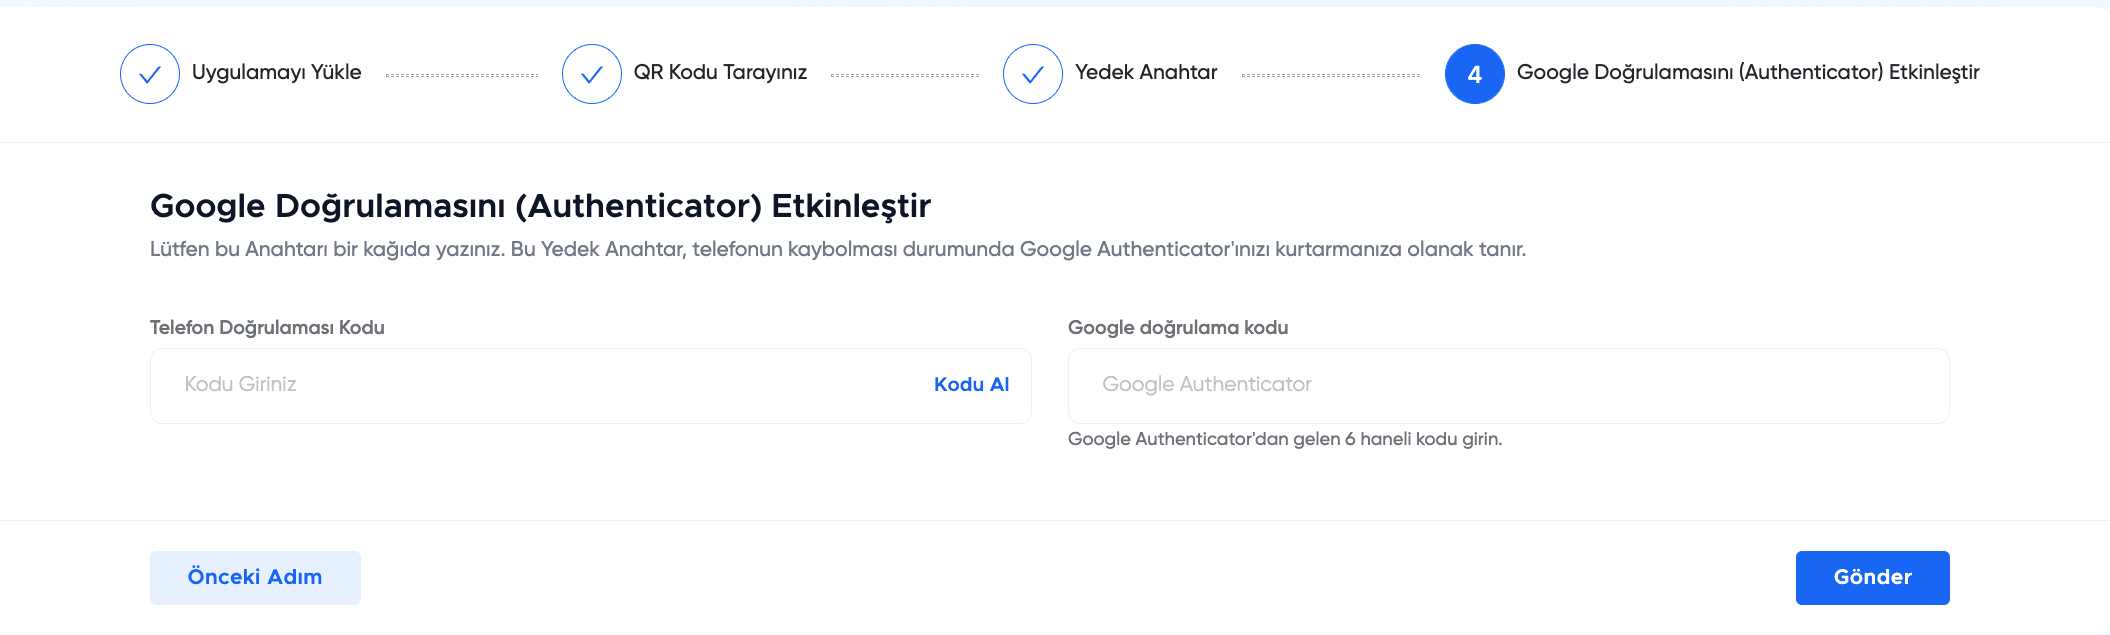Select the Uygulamayı Yükle step label
The image size is (2110, 635).
277,73
